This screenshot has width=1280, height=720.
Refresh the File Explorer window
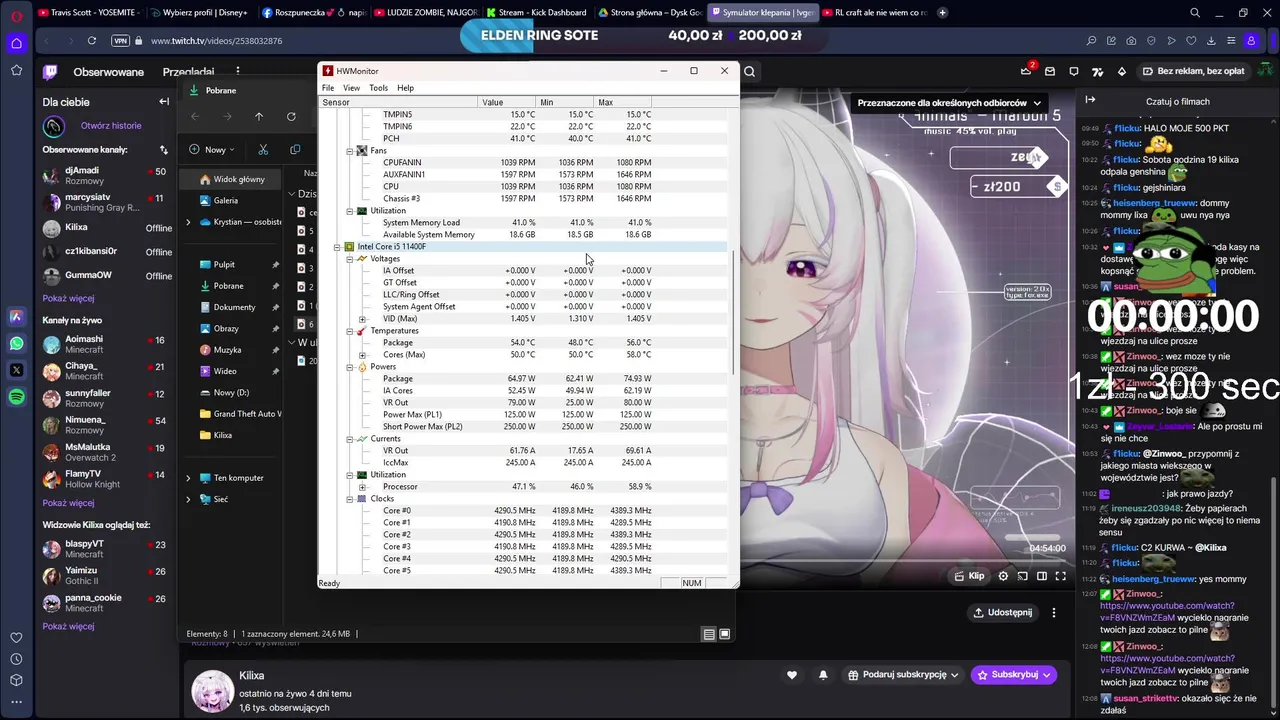tap(291, 116)
